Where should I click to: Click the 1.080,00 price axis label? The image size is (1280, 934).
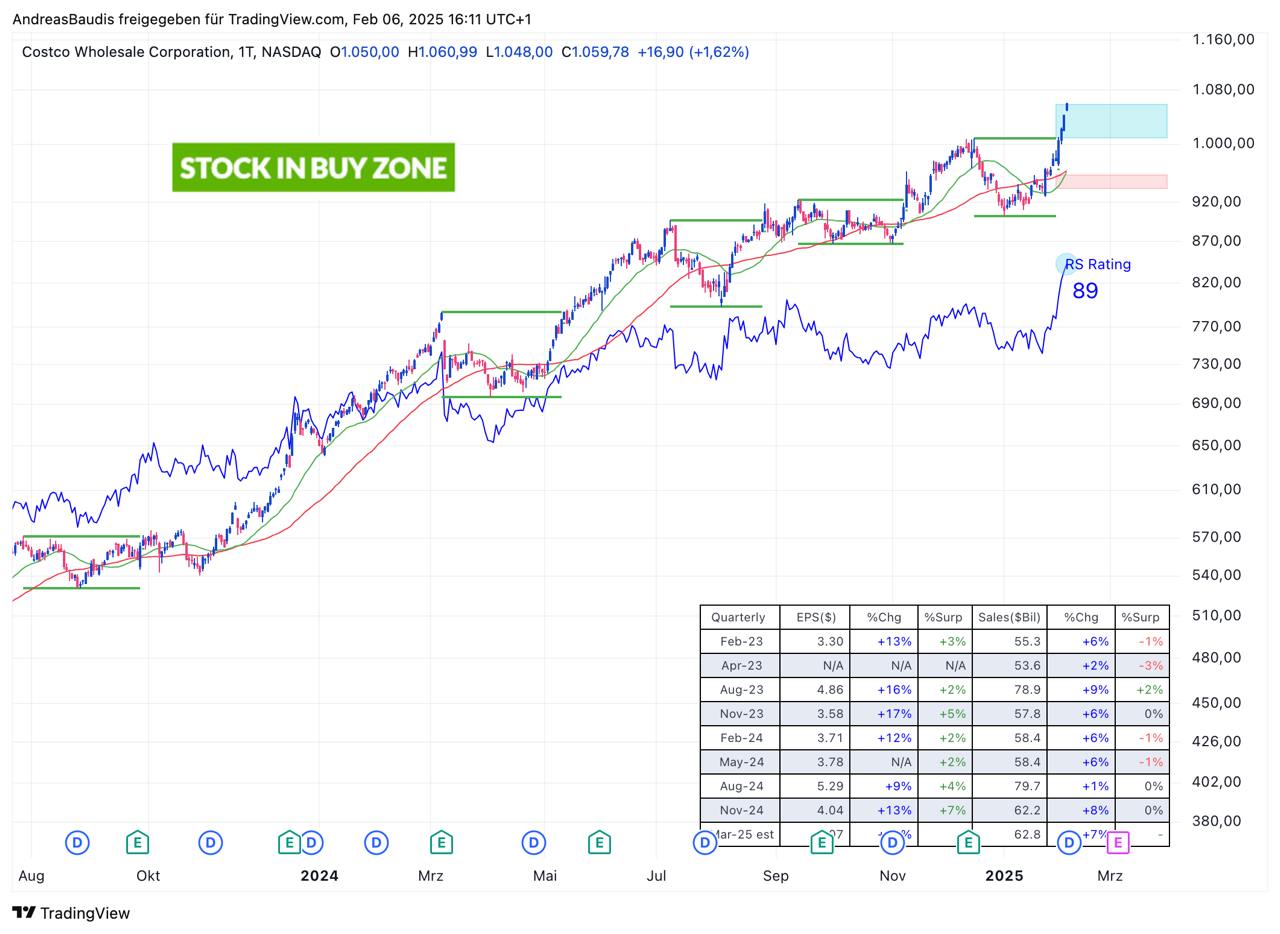(1223, 89)
